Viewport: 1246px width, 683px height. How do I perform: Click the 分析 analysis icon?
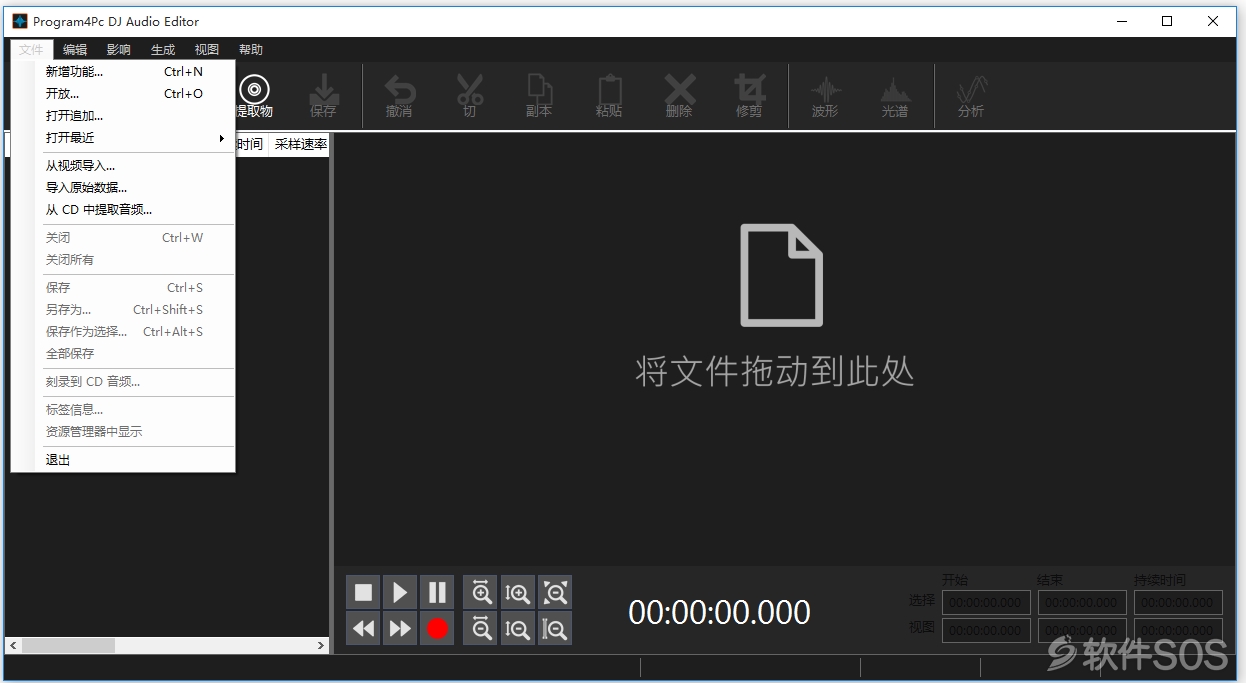point(971,90)
